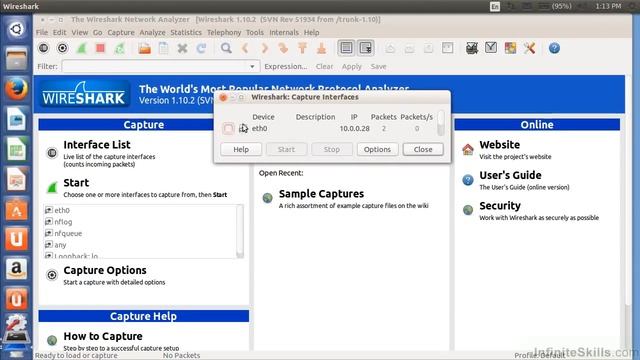Open the Edit menu
This screenshot has width=640, height=360.
59,32
